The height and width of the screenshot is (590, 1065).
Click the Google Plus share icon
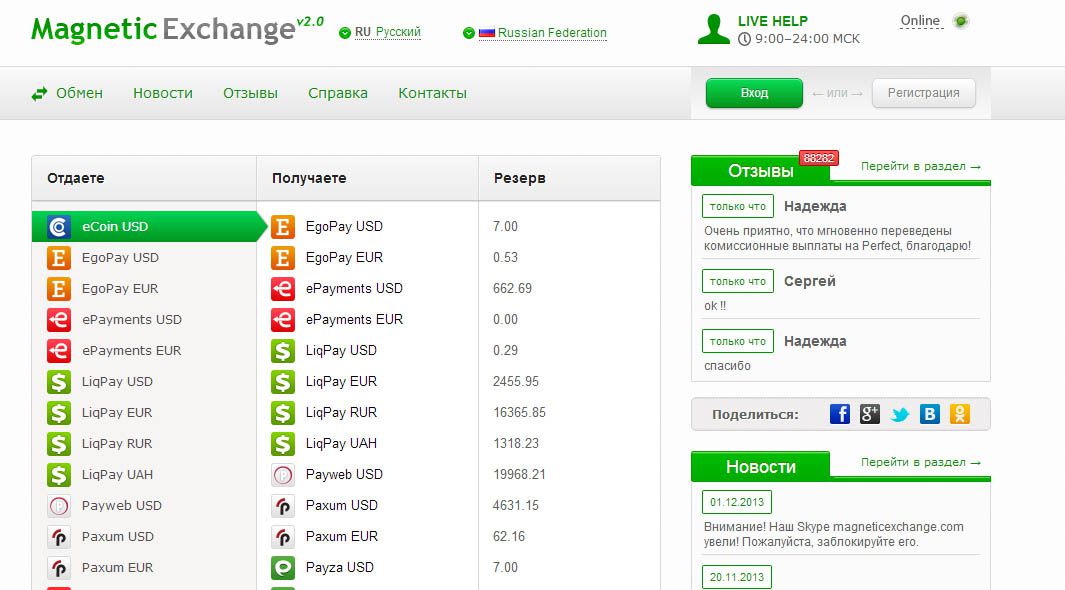click(870, 414)
